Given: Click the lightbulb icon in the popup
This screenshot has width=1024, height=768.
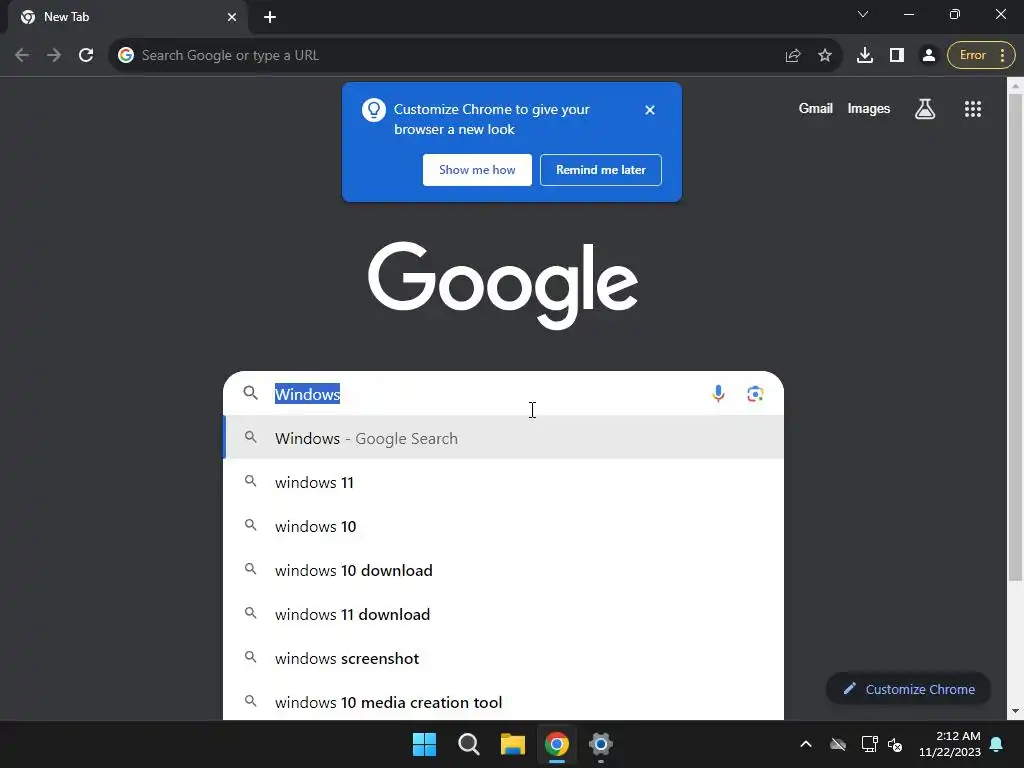Looking at the screenshot, I should coord(374,110).
